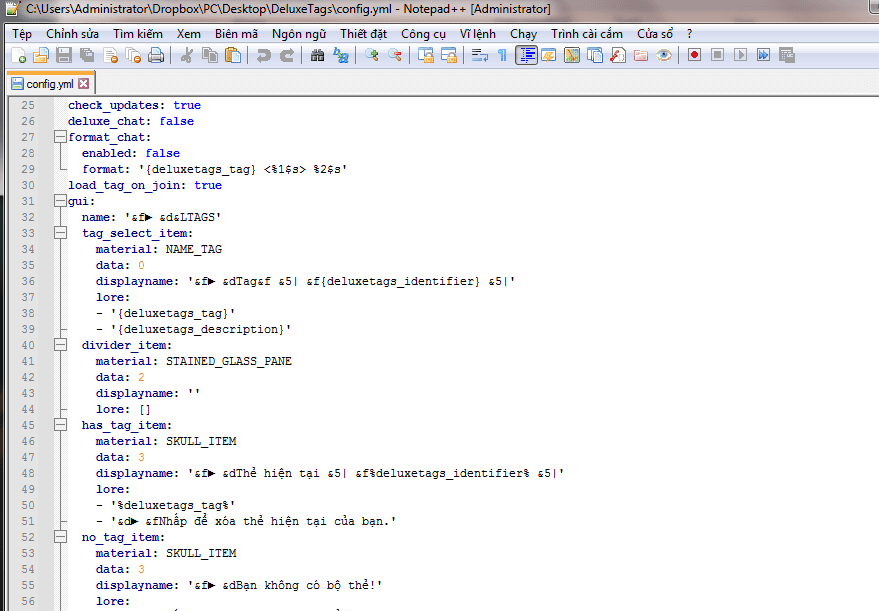The height and width of the screenshot is (611, 879).
Task: Collapse the gui section fold marker
Action: 60,201
